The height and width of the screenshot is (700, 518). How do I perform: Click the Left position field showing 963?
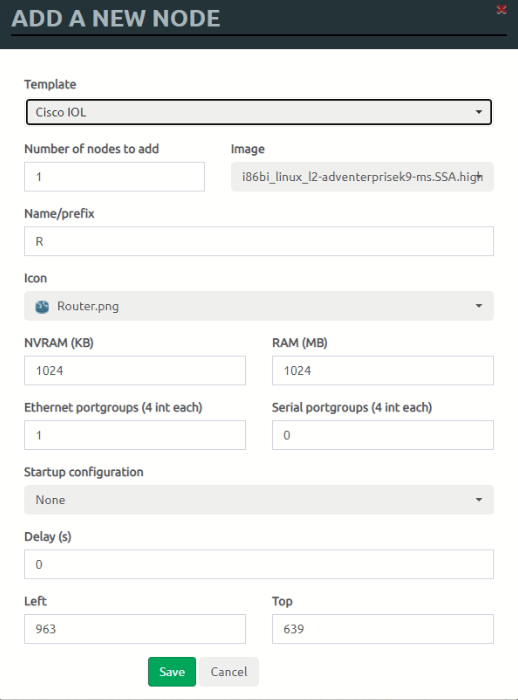click(x=135, y=629)
